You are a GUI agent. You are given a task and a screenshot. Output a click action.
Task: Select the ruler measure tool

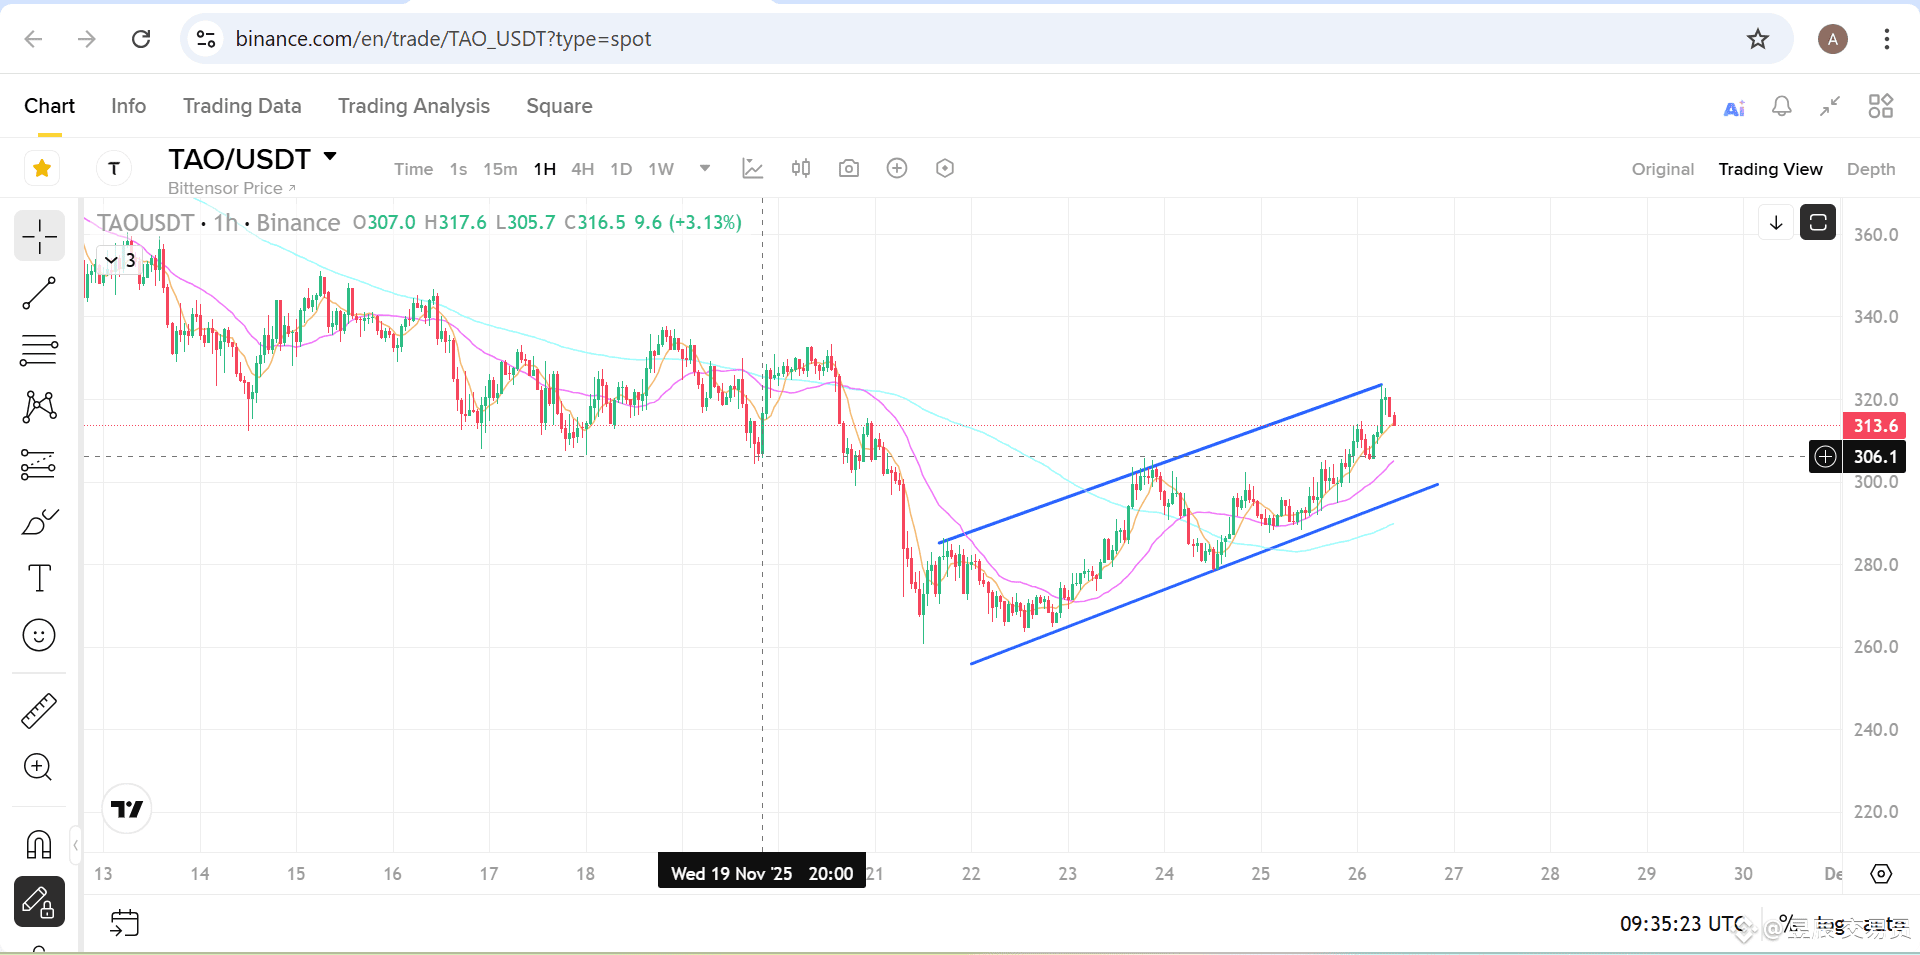pyautogui.click(x=39, y=711)
